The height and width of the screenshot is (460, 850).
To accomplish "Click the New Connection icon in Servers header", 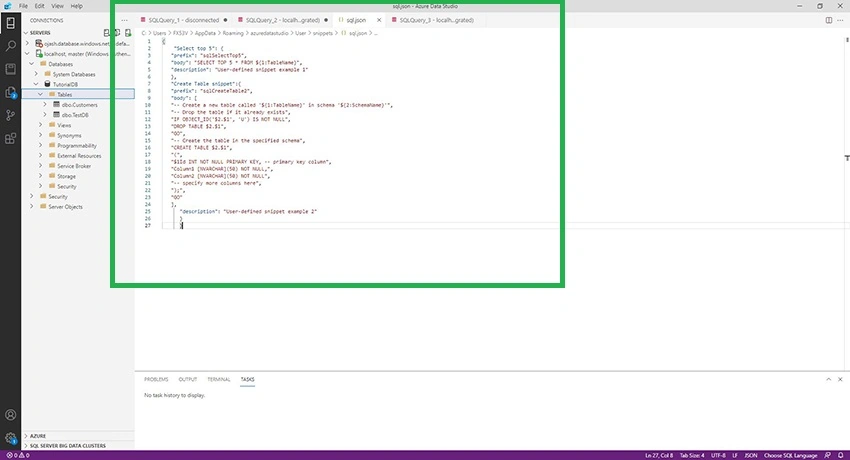I will (x=106, y=33).
